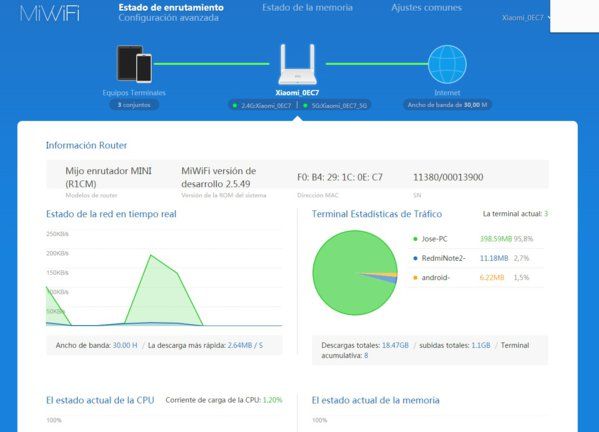The height and width of the screenshot is (432, 599).
Task: Click the green dot next to Jose-PC
Action: pos(415,239)
